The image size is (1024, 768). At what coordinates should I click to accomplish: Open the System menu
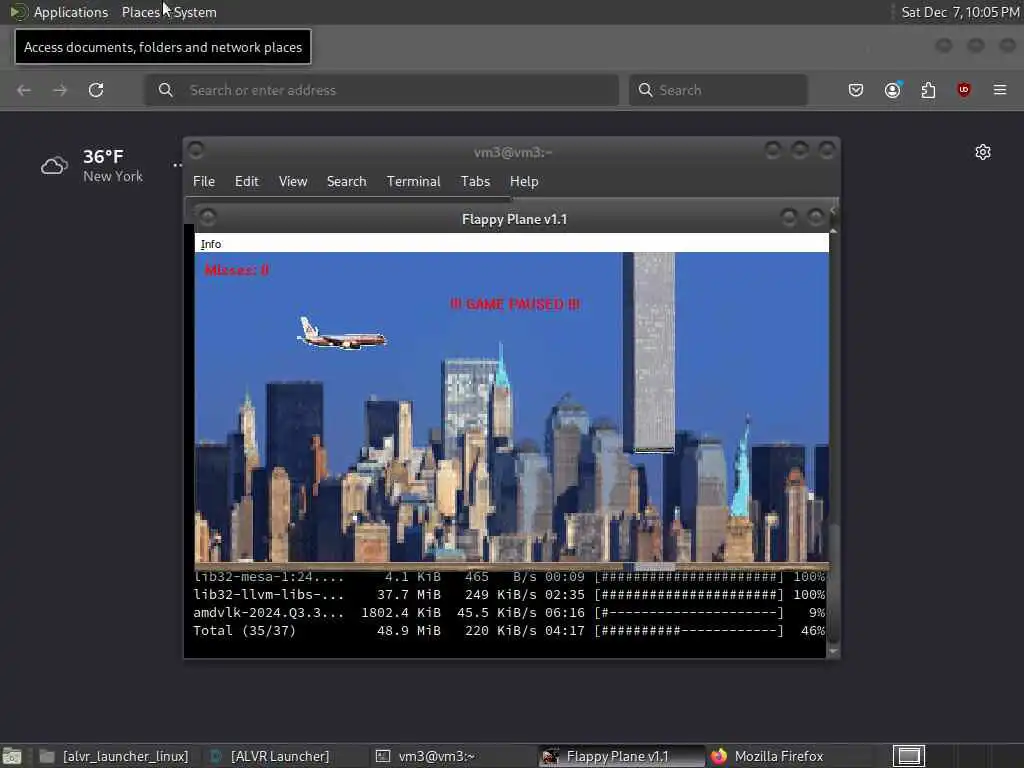point(195,12)
